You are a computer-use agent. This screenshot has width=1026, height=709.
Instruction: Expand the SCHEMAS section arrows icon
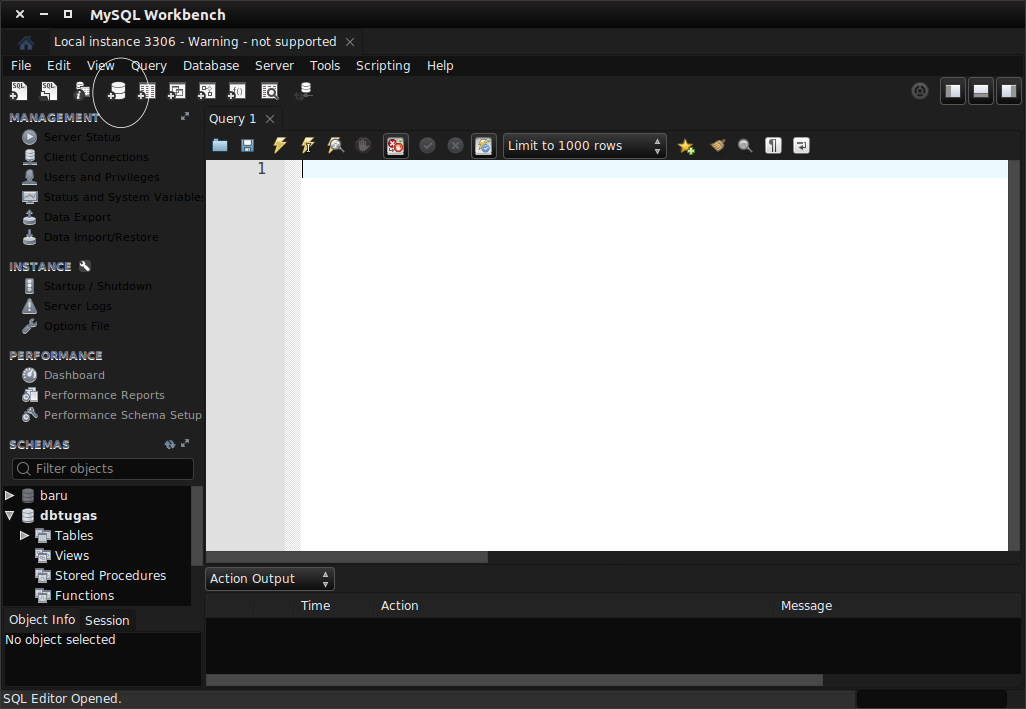pos(185,443)
